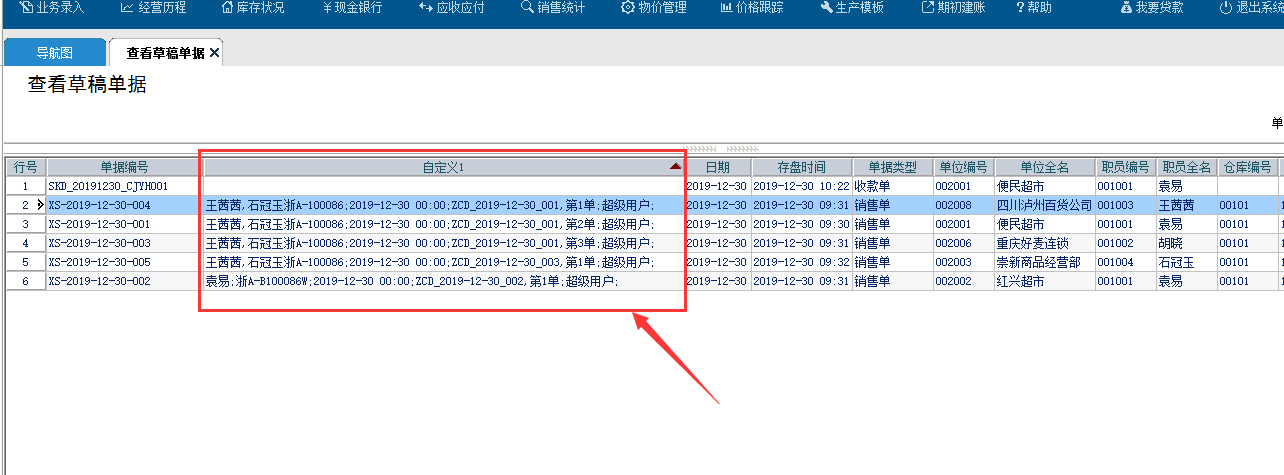
Task: Select the draft XS-2019-12-30-004
Action: click(124, 205)
